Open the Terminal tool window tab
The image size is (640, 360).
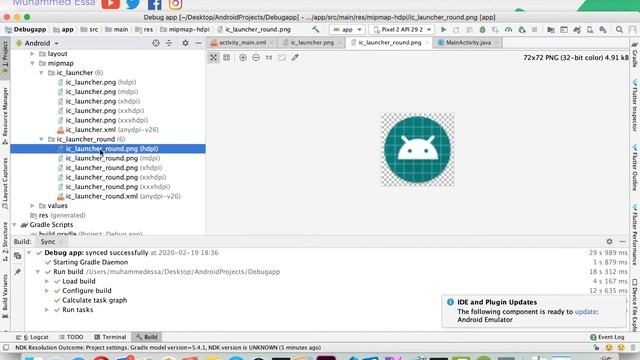point(110,337)
